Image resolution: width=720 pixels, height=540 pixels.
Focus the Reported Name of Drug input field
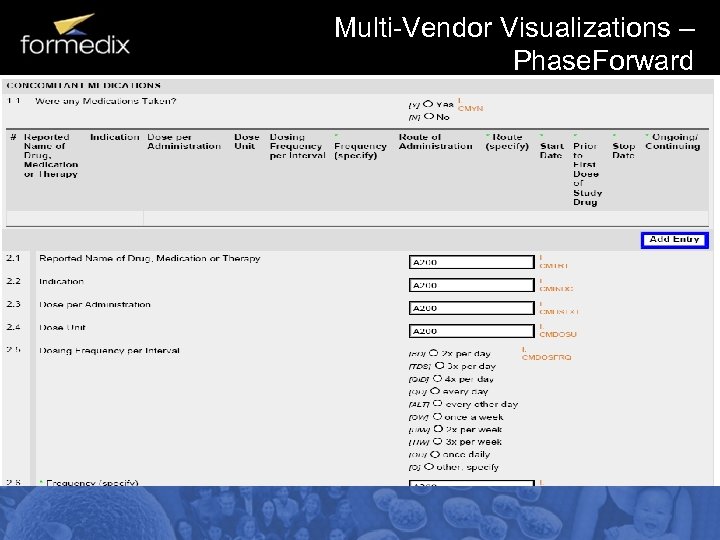(472, 262)
